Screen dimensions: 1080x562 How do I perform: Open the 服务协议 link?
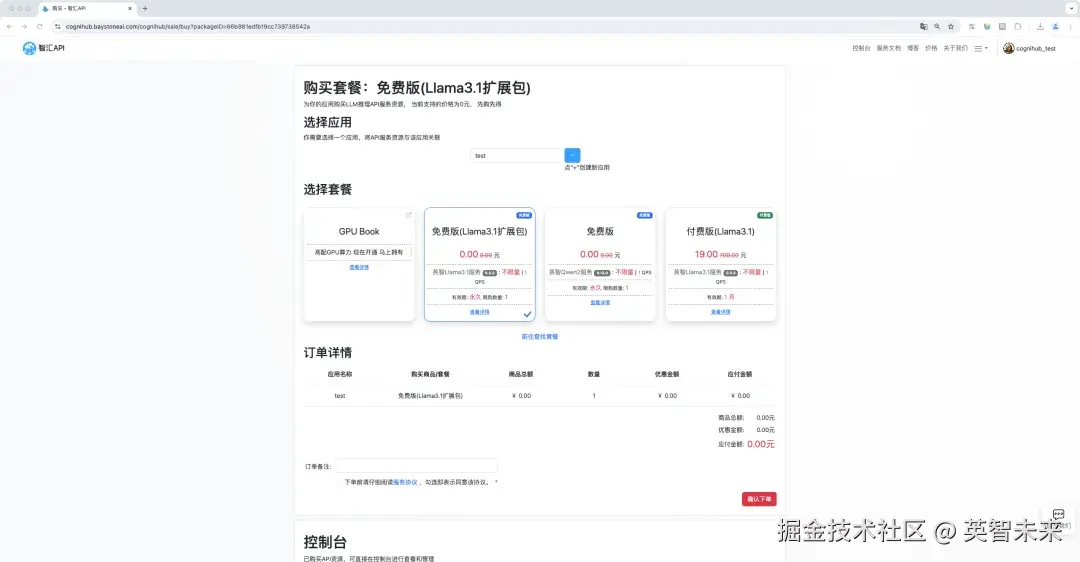click(x=405, y=482)
